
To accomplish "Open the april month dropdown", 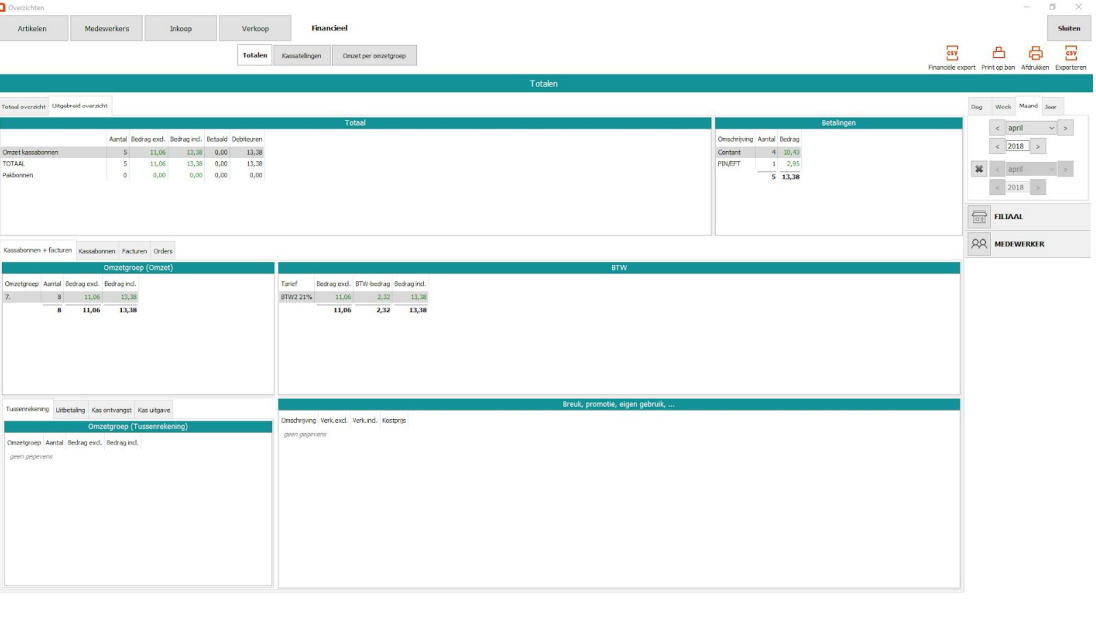I will click(x=1031, y=128).
